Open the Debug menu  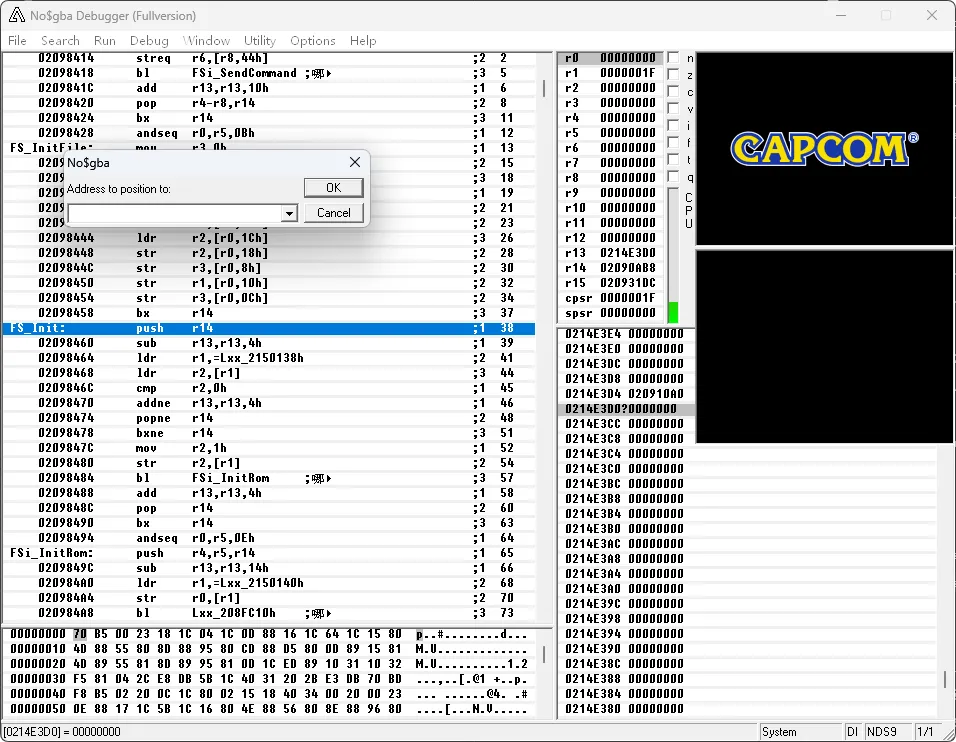click(x=149, y=41)
